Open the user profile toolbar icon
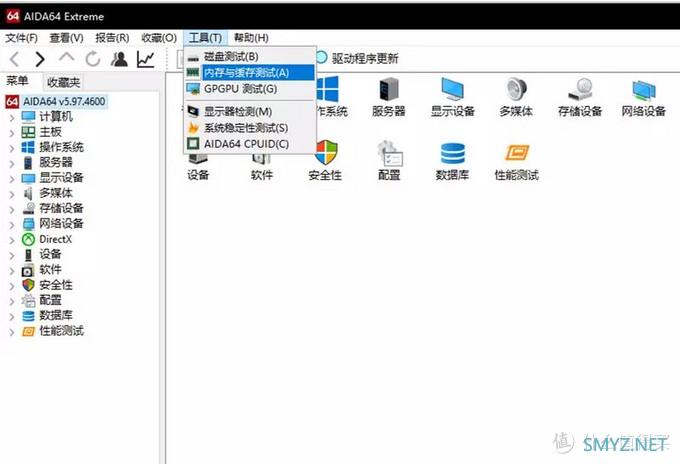Image resolution: width=680 pixels, height=464 pixels. [119, 59]
